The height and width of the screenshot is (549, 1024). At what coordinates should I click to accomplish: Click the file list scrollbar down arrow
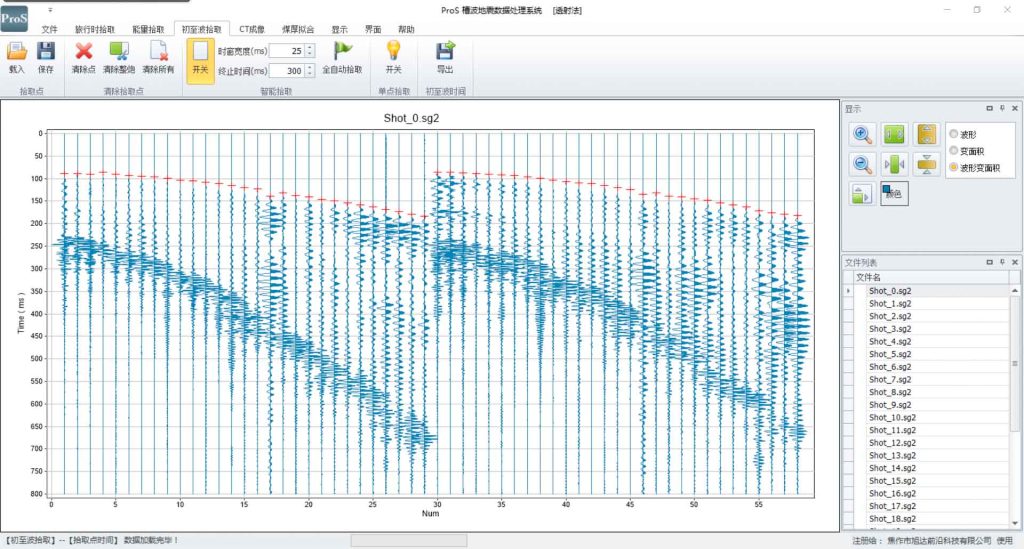(x=1015, y=523)
